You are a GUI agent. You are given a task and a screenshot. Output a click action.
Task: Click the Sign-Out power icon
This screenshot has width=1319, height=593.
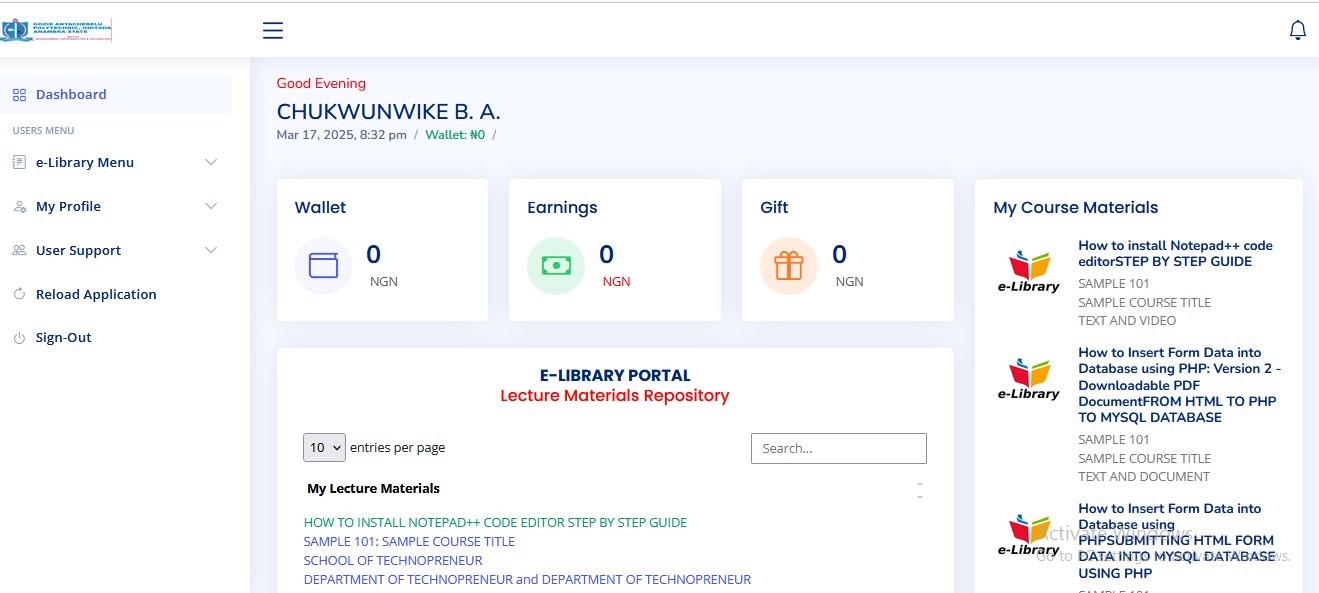[19, 338]
